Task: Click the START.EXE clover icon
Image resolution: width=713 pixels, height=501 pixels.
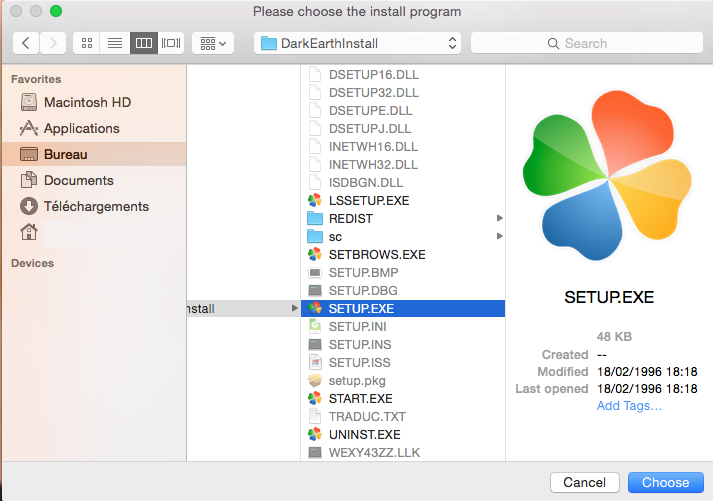Action: pos(315,398)
